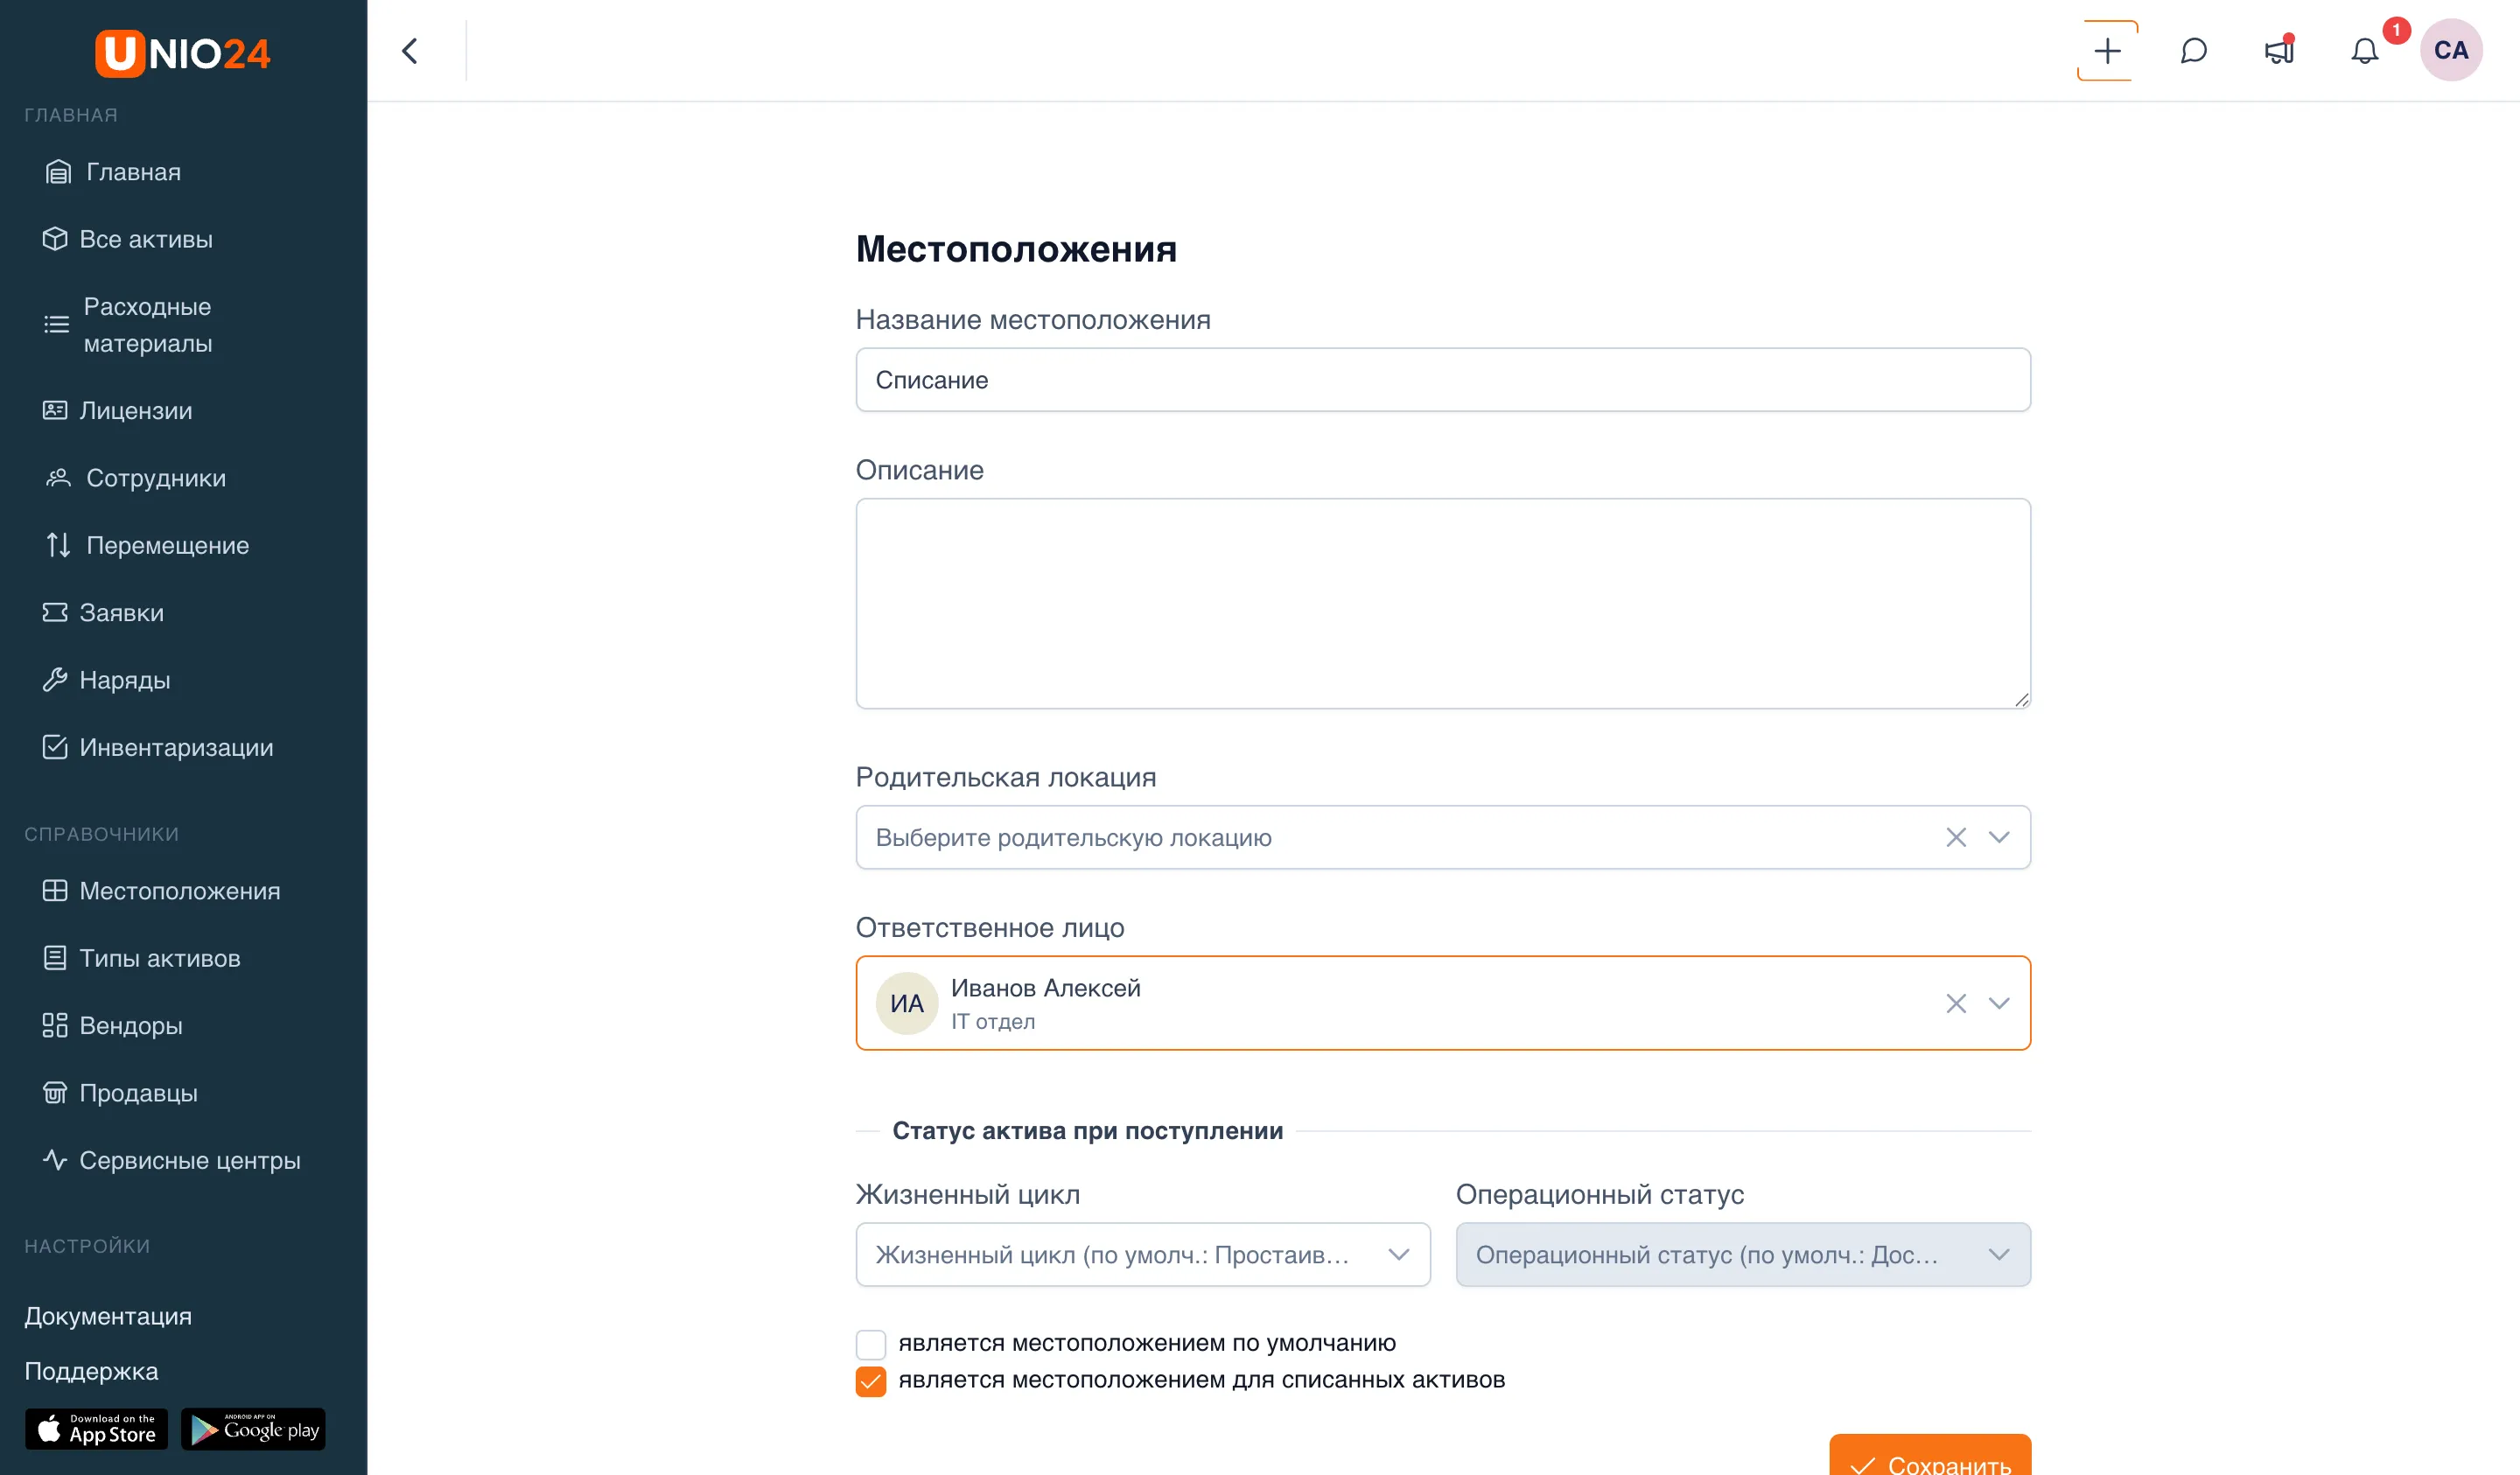Go back with the left arrow icon

pyautogui.click(x=410, y=51)
